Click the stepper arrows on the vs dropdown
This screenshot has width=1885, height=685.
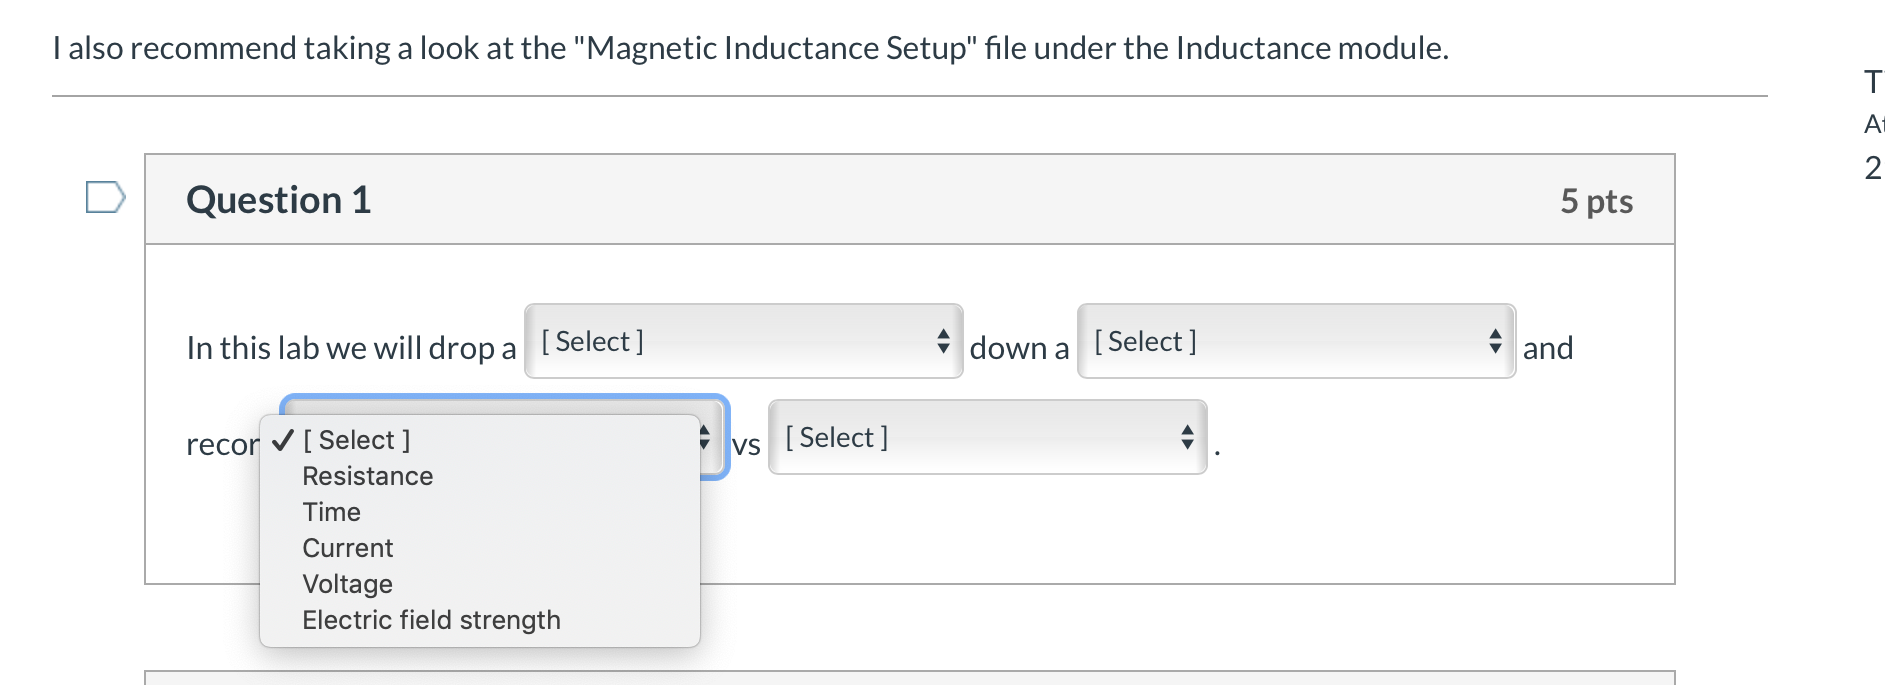(x=1186, y=436)
